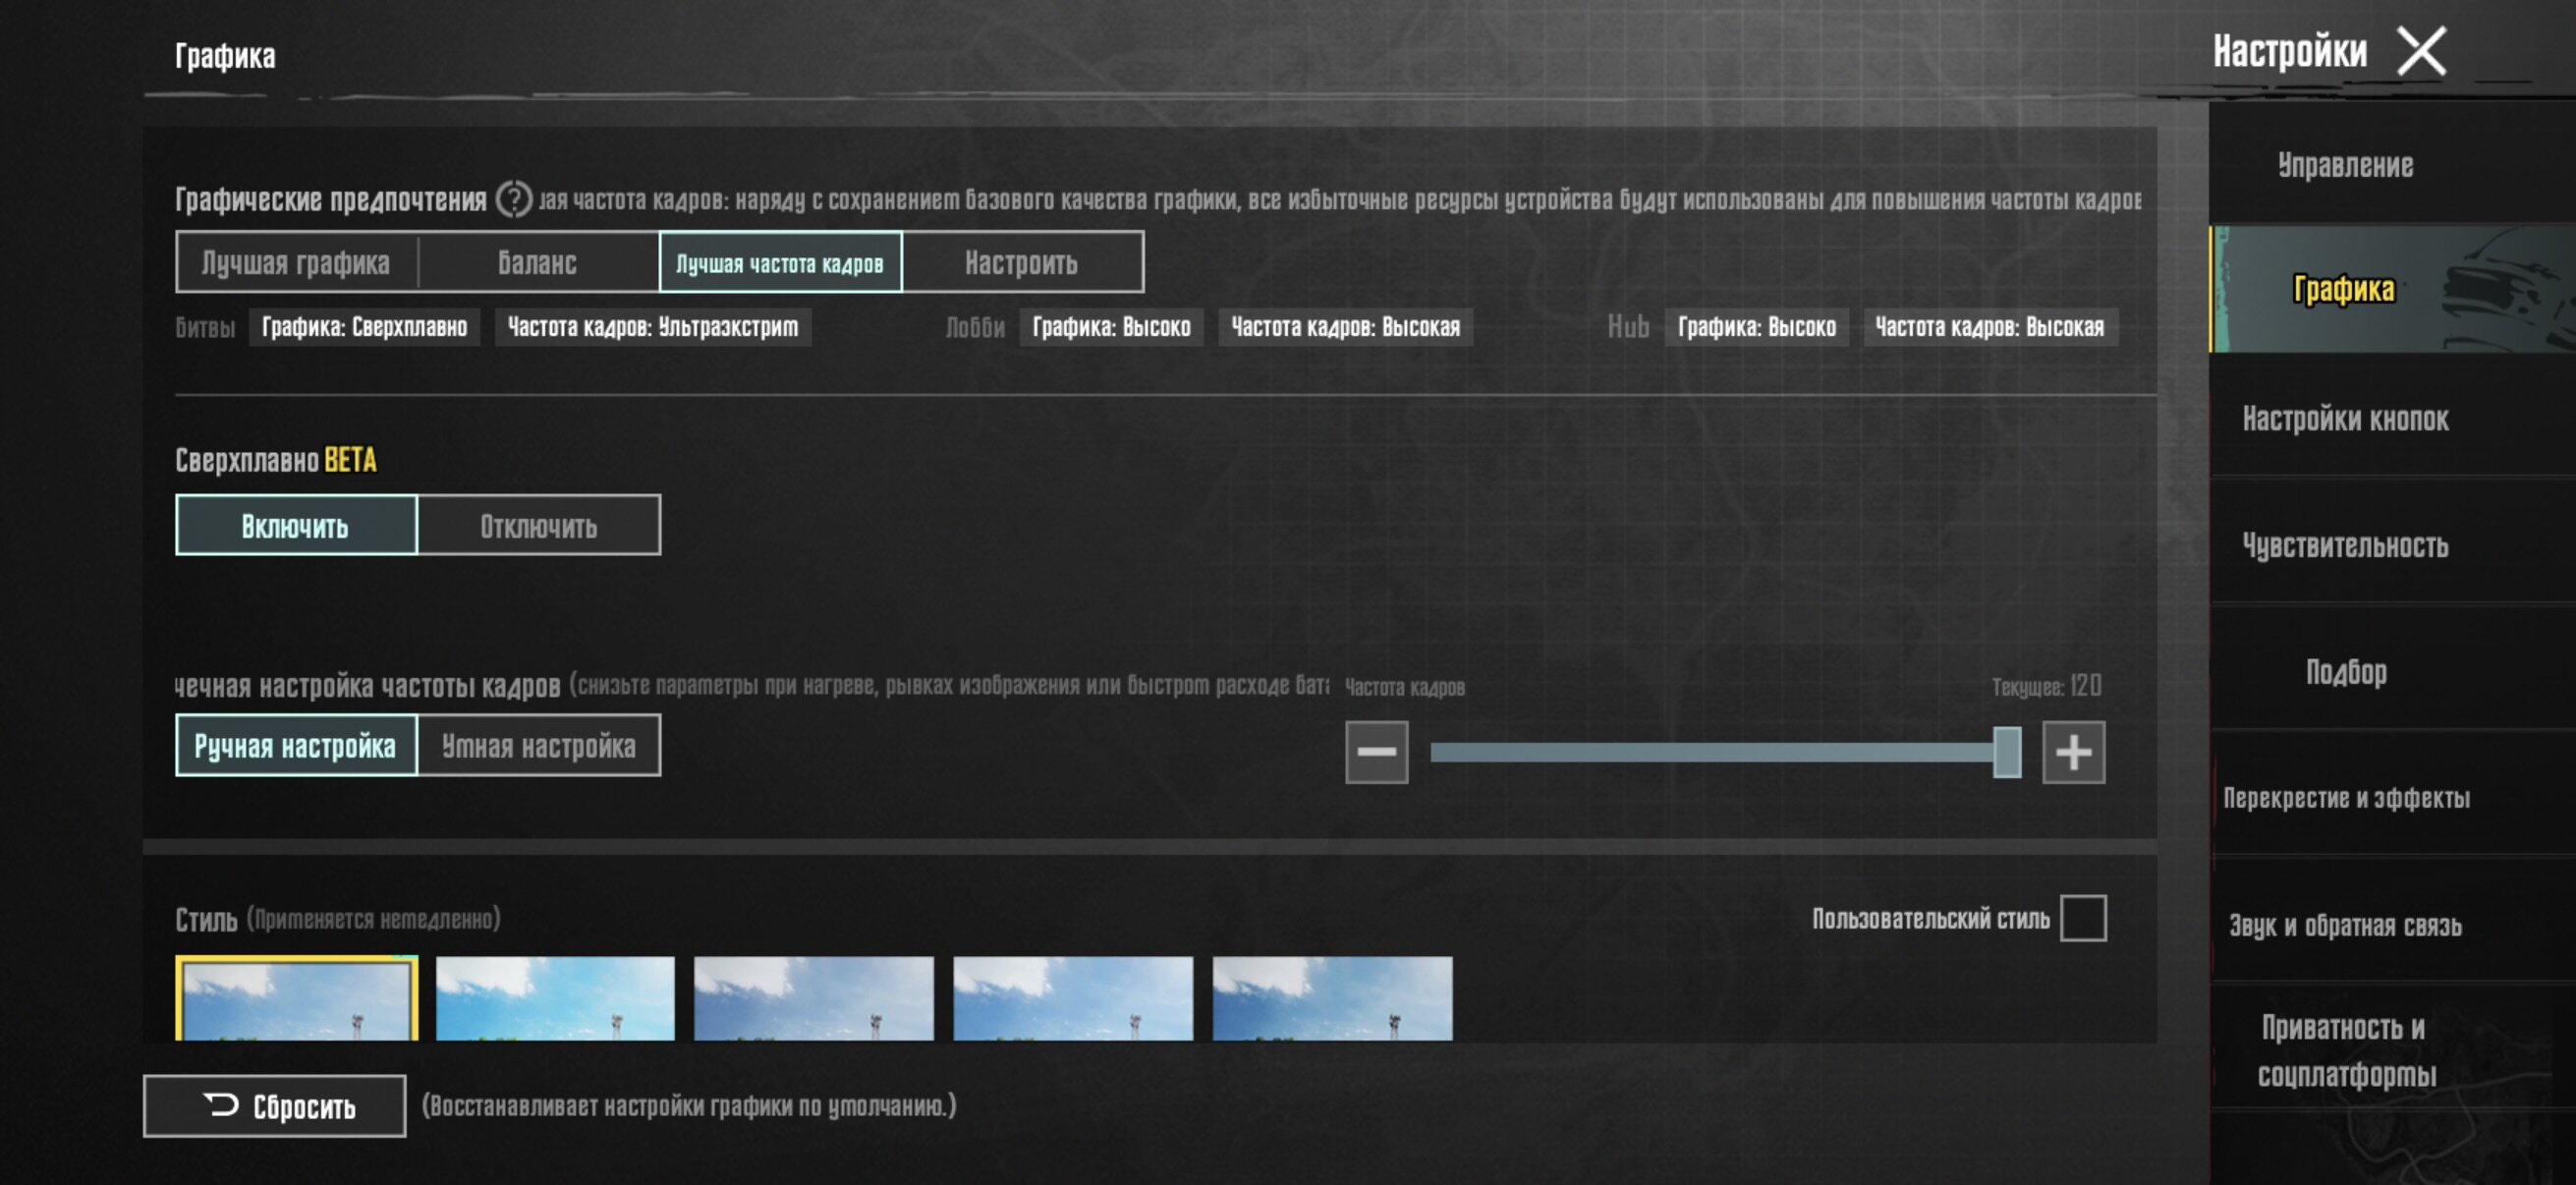2576x1185 pixels.
Task: Select Отключить for Сверхплавно
Action: pos(538,526)
